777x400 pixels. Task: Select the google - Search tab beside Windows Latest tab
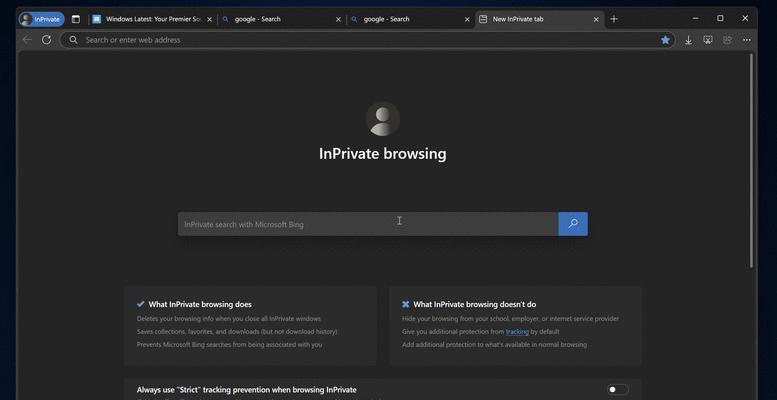pos(281,19)
